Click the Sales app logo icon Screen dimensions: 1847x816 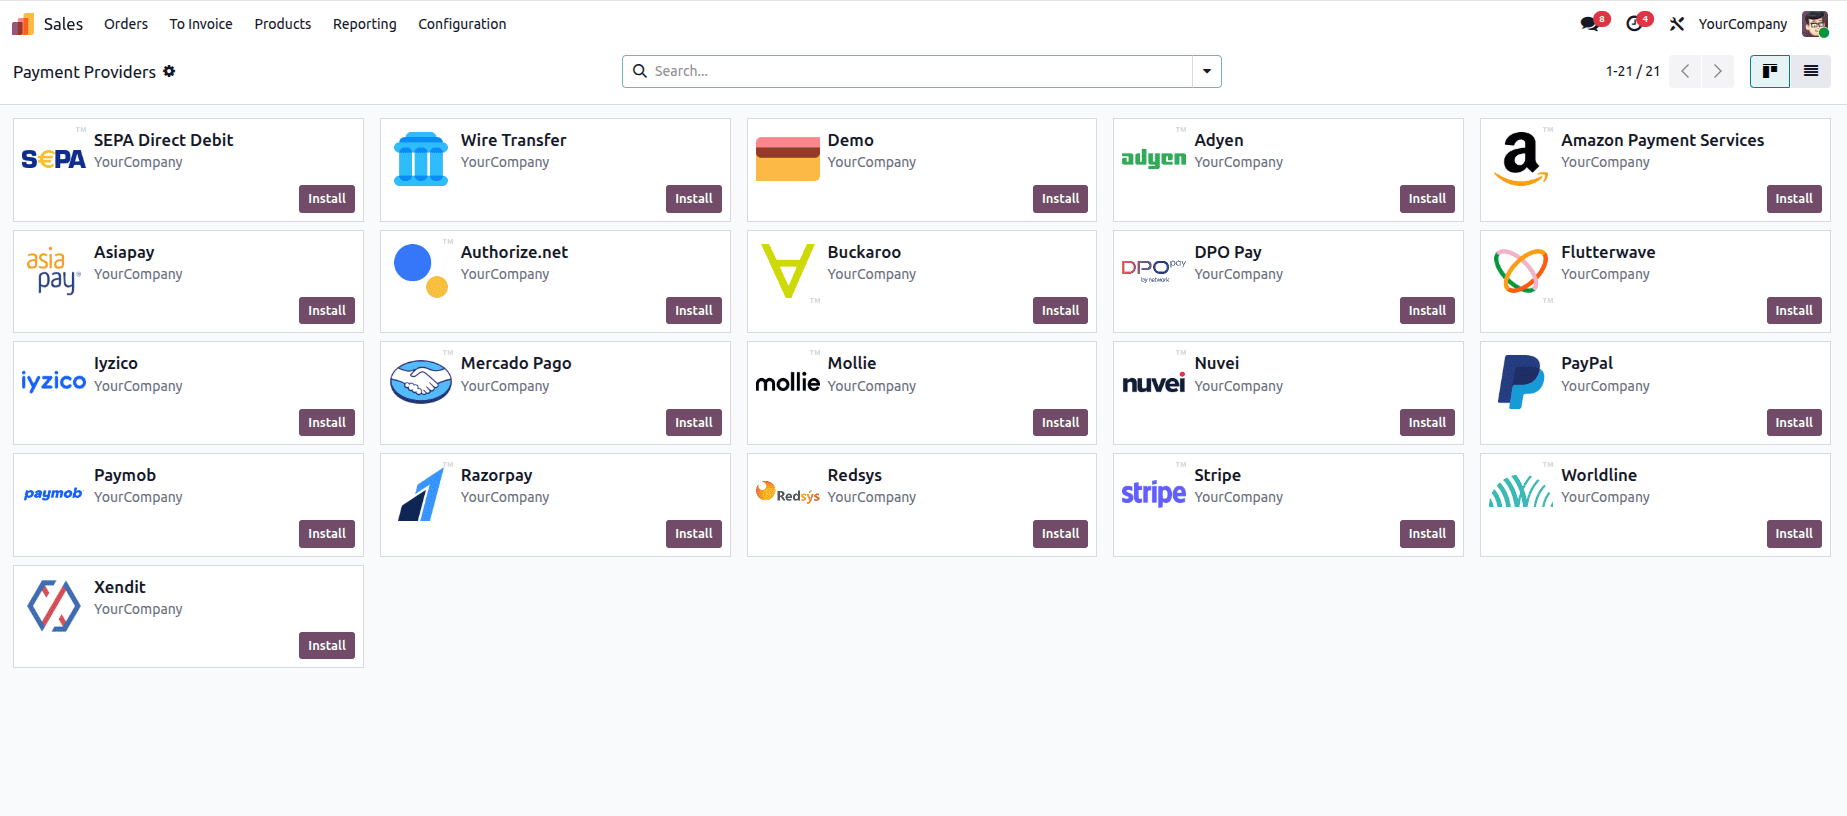pos(23,24)
